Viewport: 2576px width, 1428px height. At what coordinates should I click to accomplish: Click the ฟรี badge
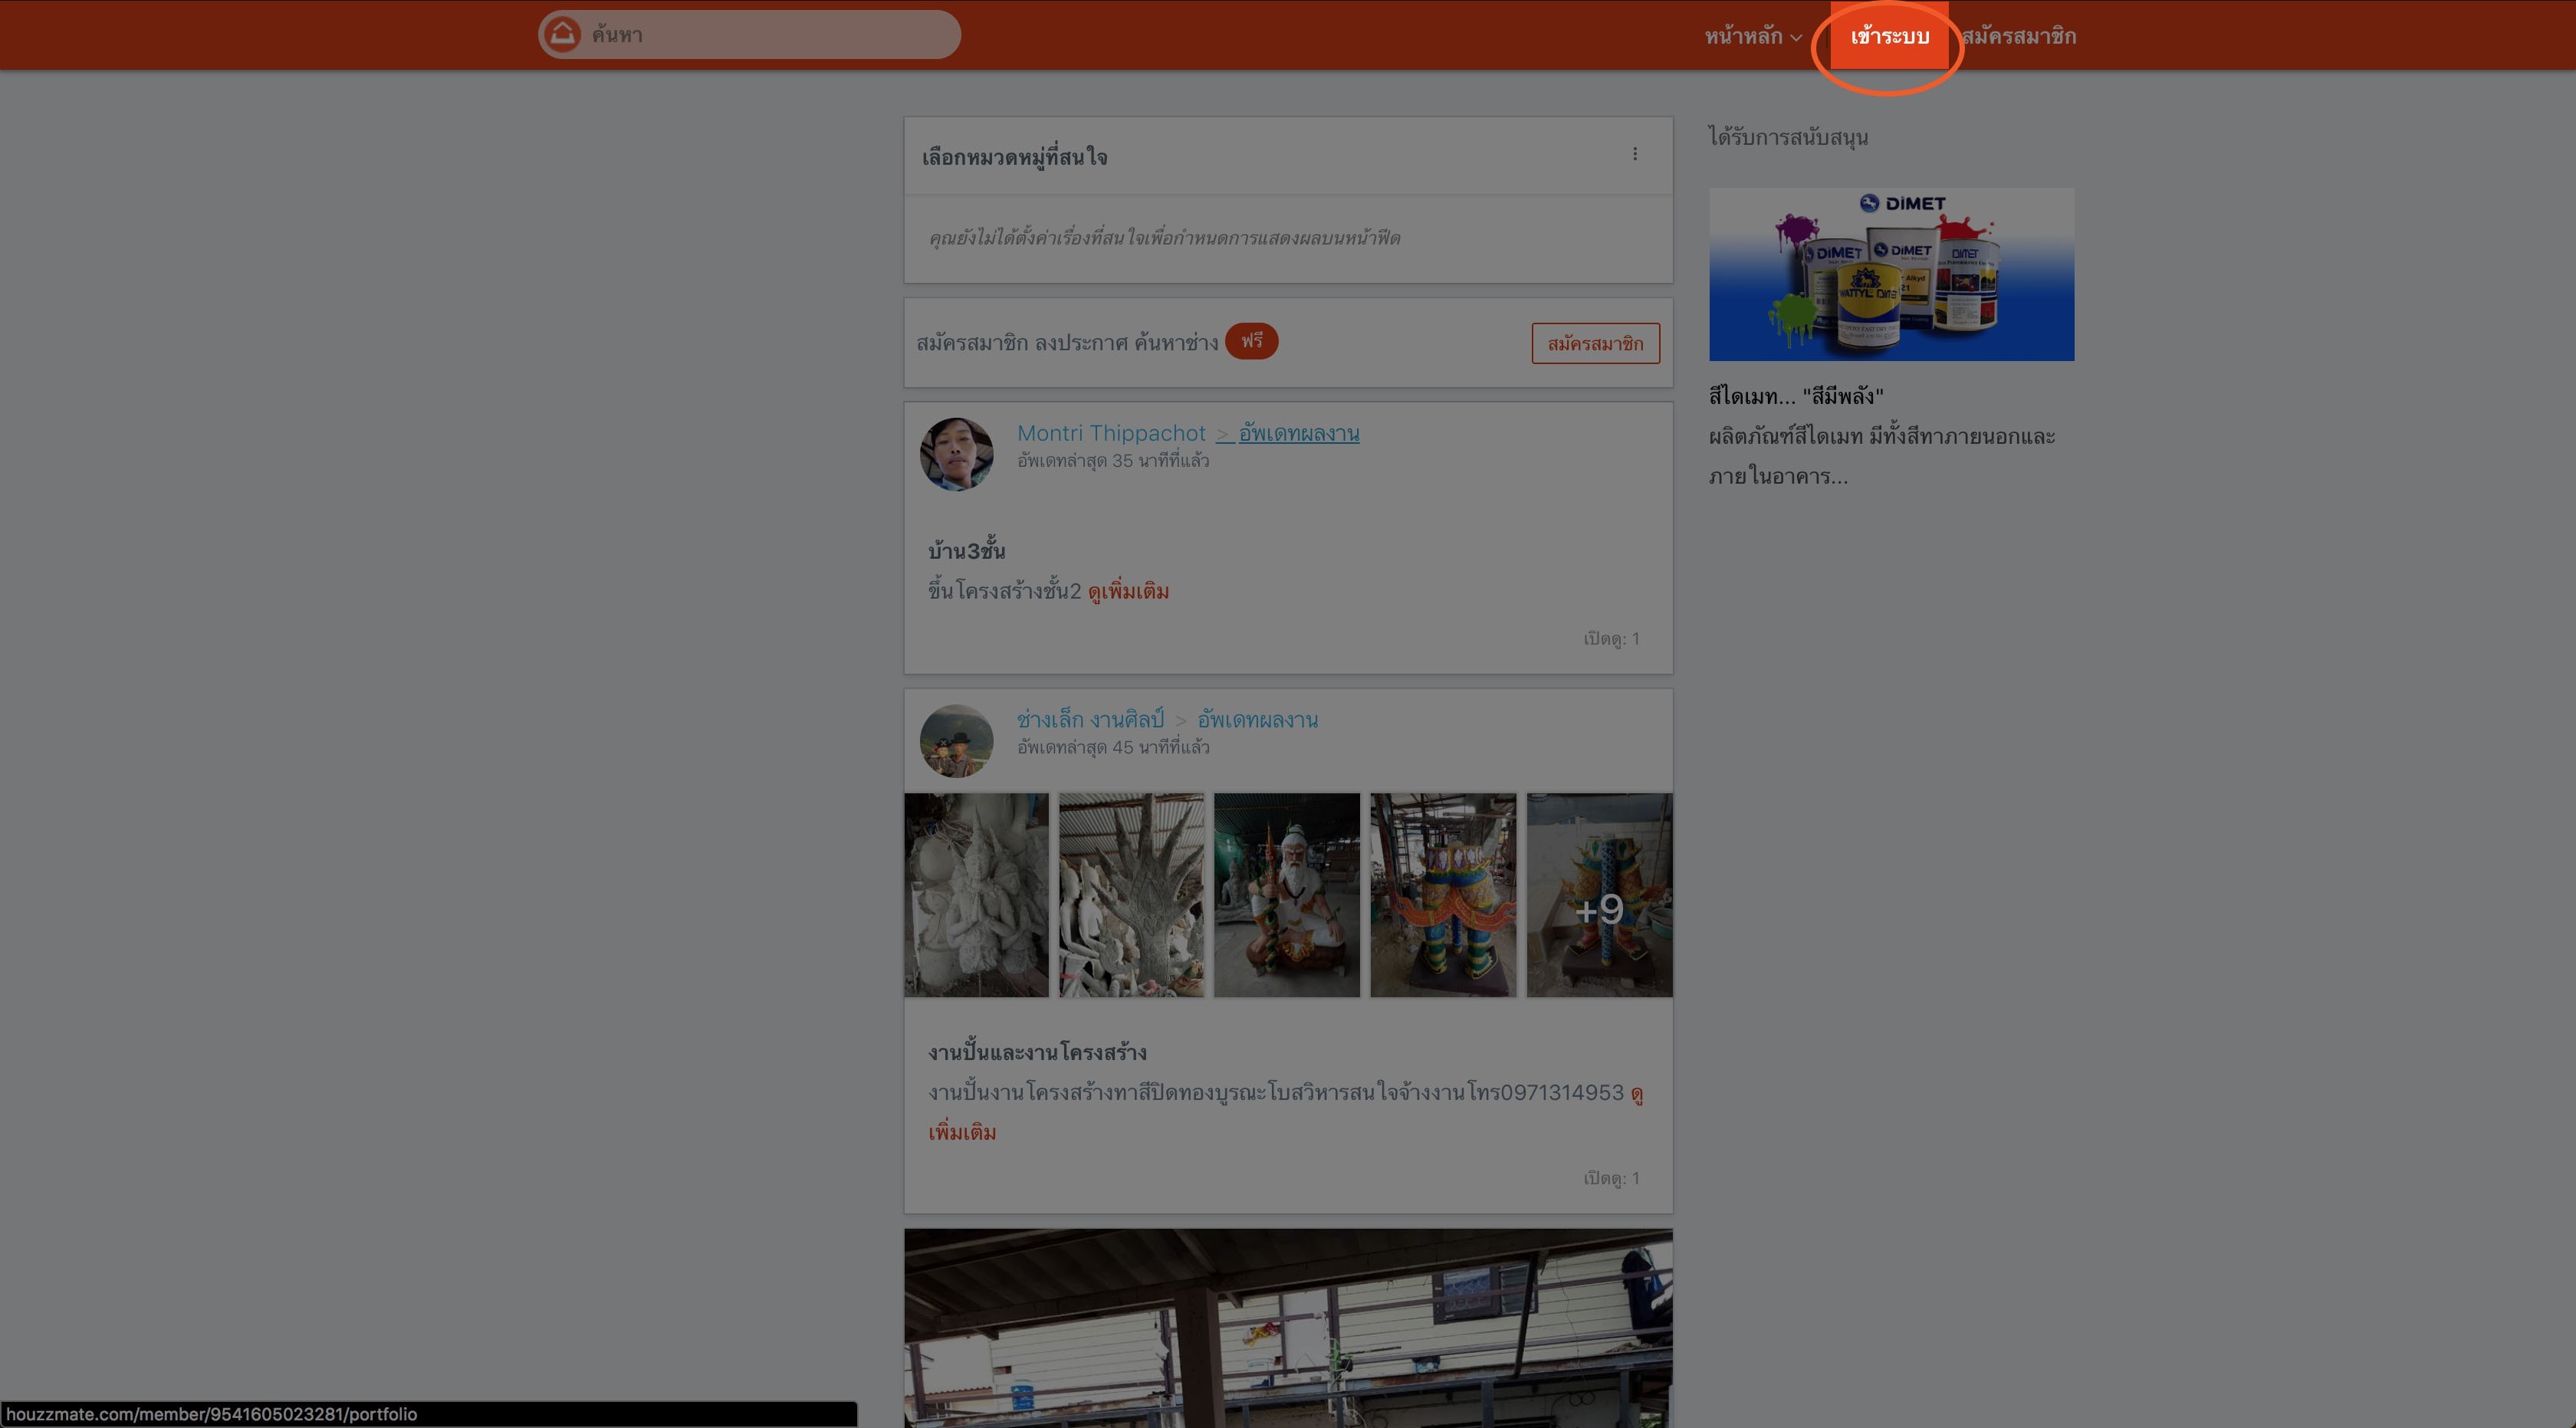click(1251, 341)
